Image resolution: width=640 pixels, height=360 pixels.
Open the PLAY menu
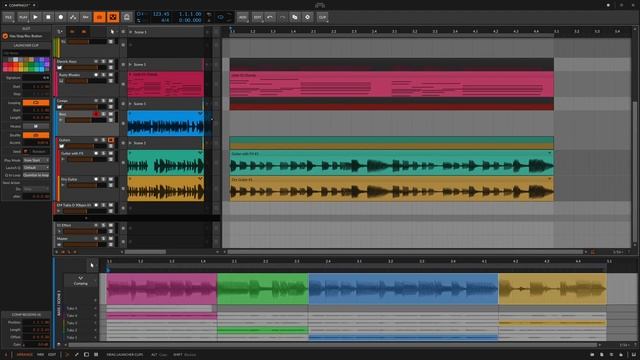[23, 17]
